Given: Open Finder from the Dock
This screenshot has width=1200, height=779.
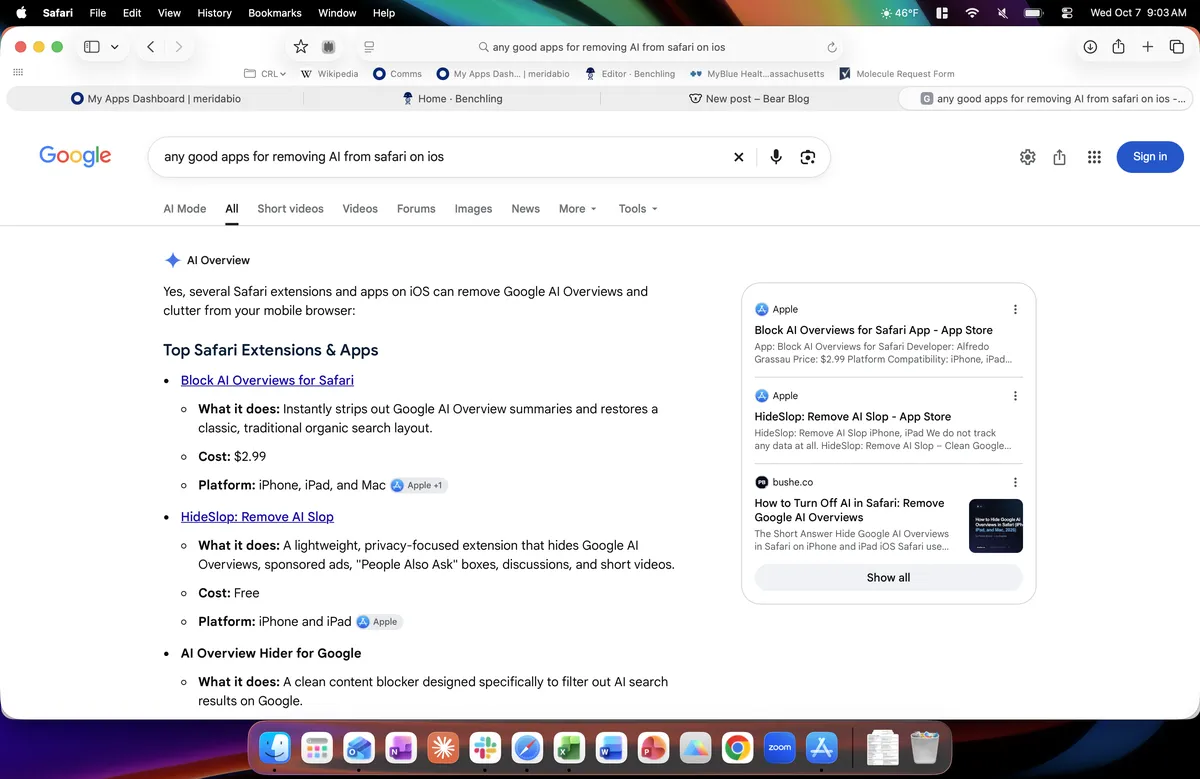Looking at the screenshot, I should tap(275, 747).
